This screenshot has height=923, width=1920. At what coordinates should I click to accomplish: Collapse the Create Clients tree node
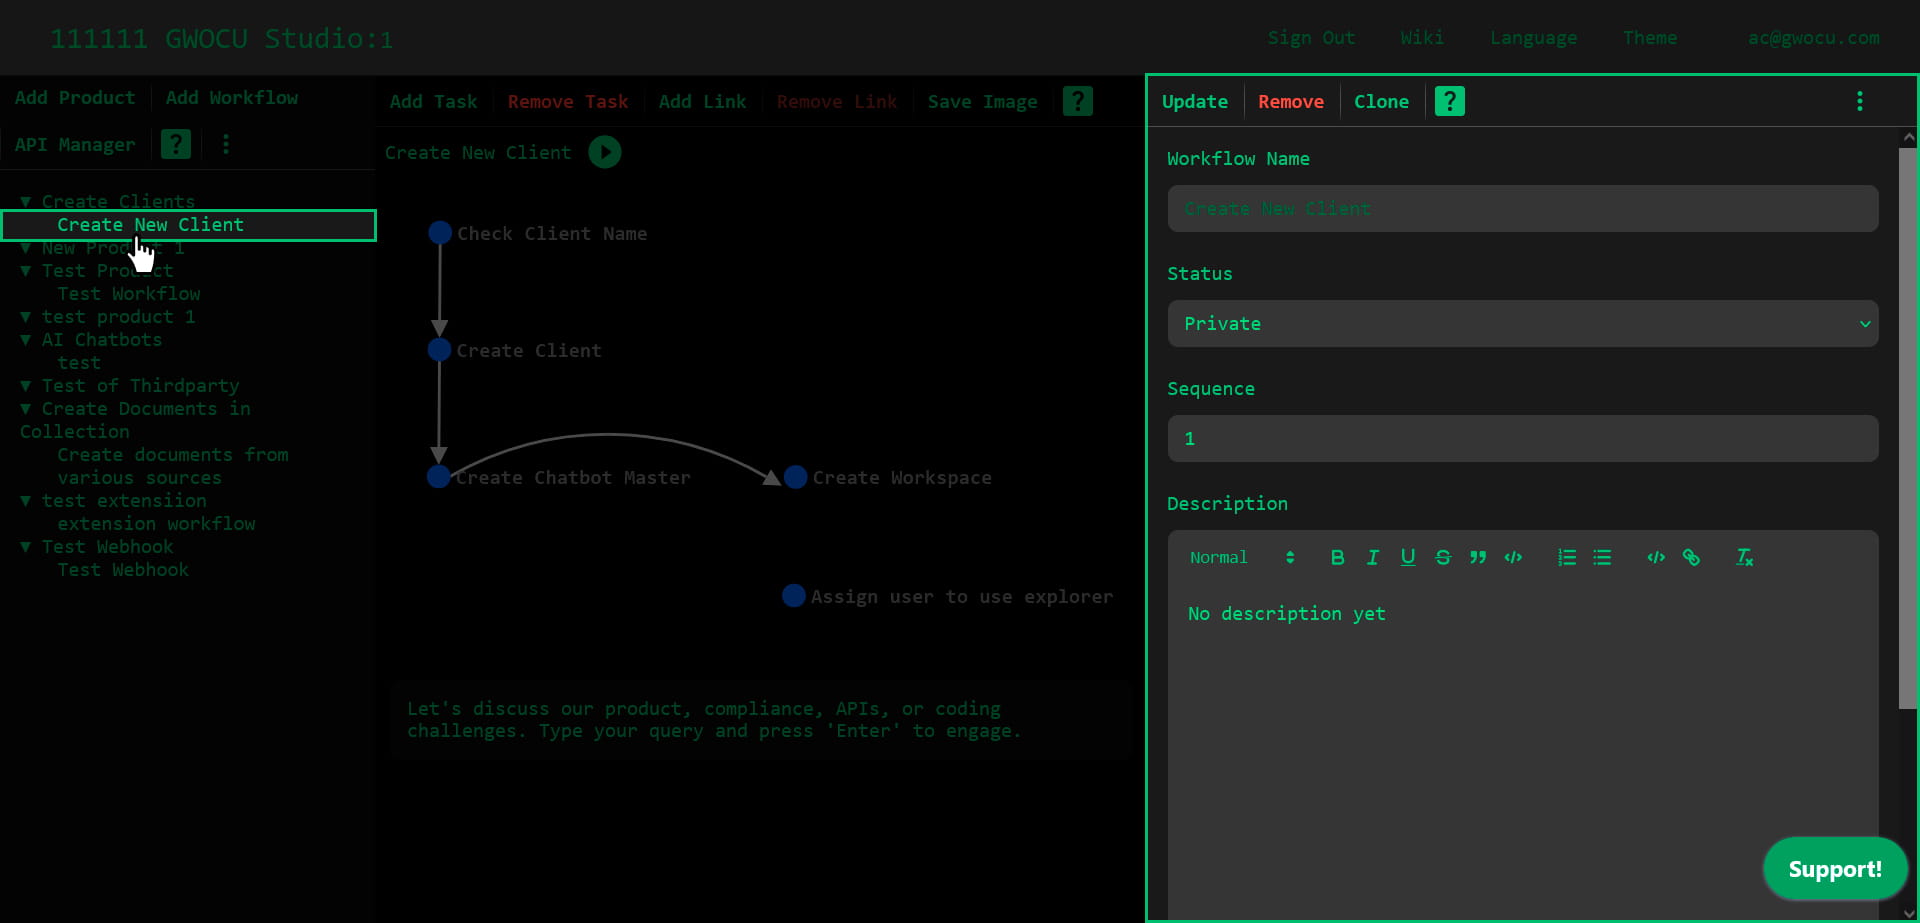[26, 202]
